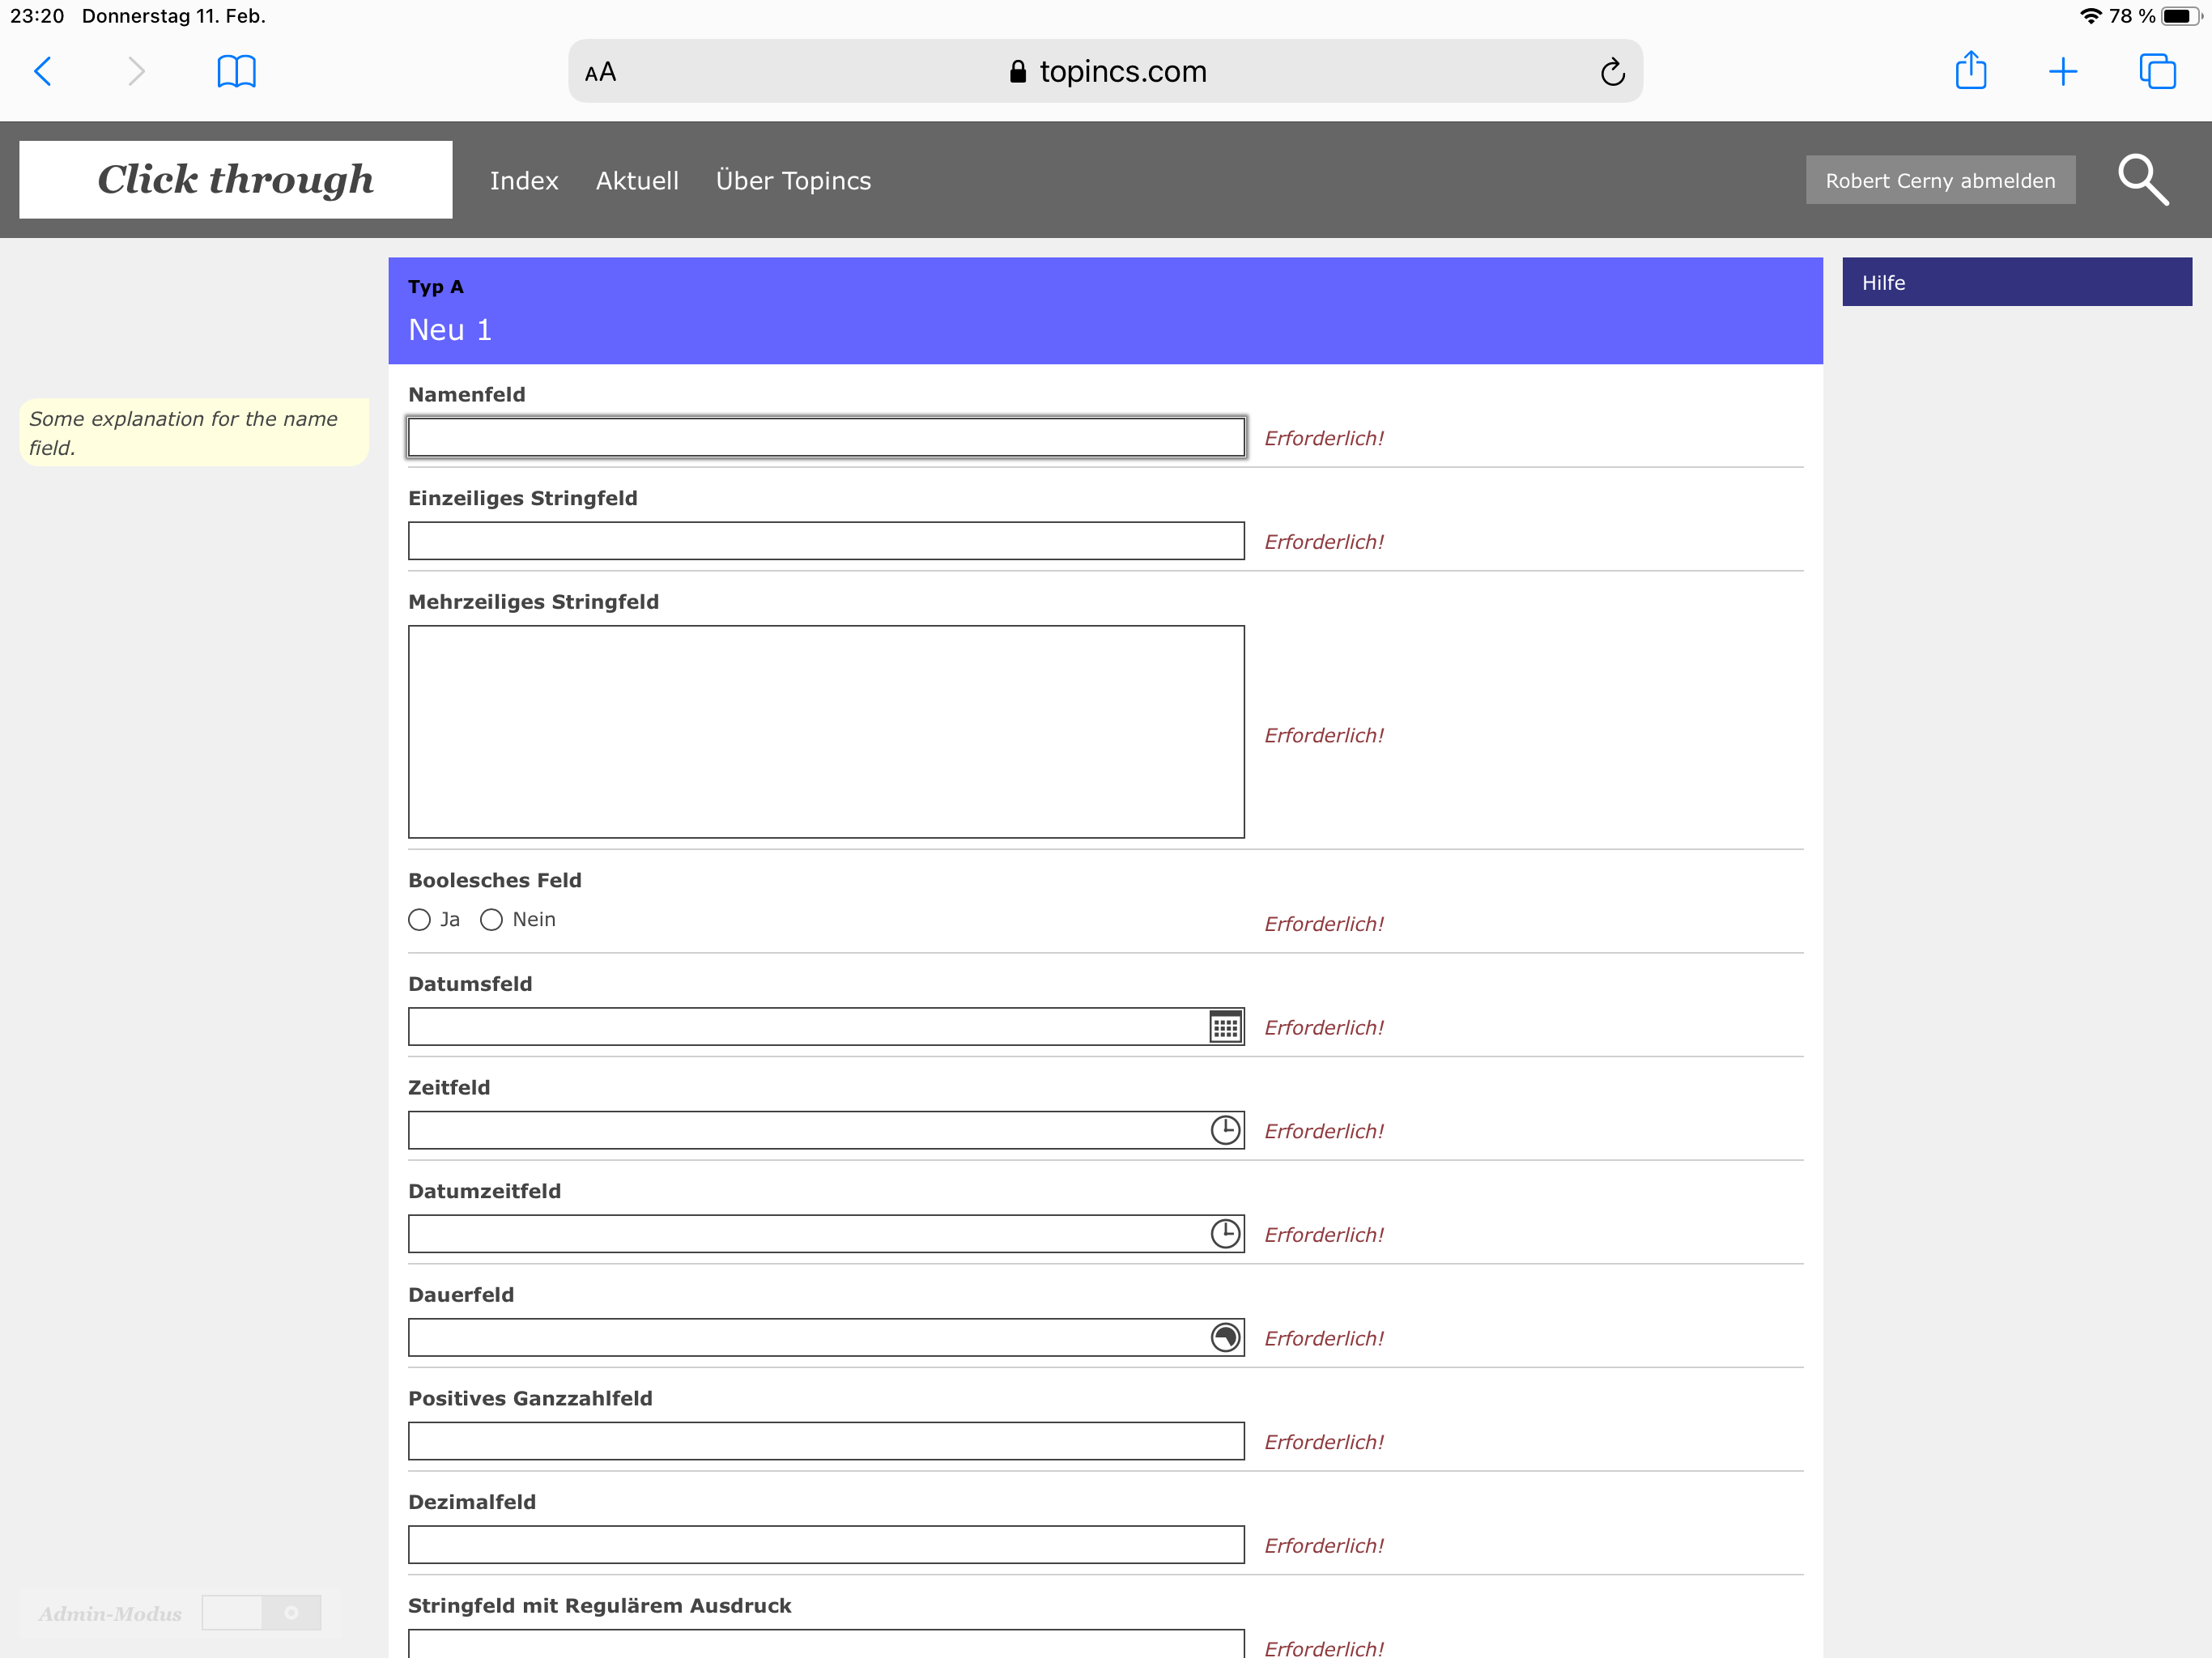
Task: Open the calendar picker in Datumsfeld
Action: [x=1225, y=1027]
